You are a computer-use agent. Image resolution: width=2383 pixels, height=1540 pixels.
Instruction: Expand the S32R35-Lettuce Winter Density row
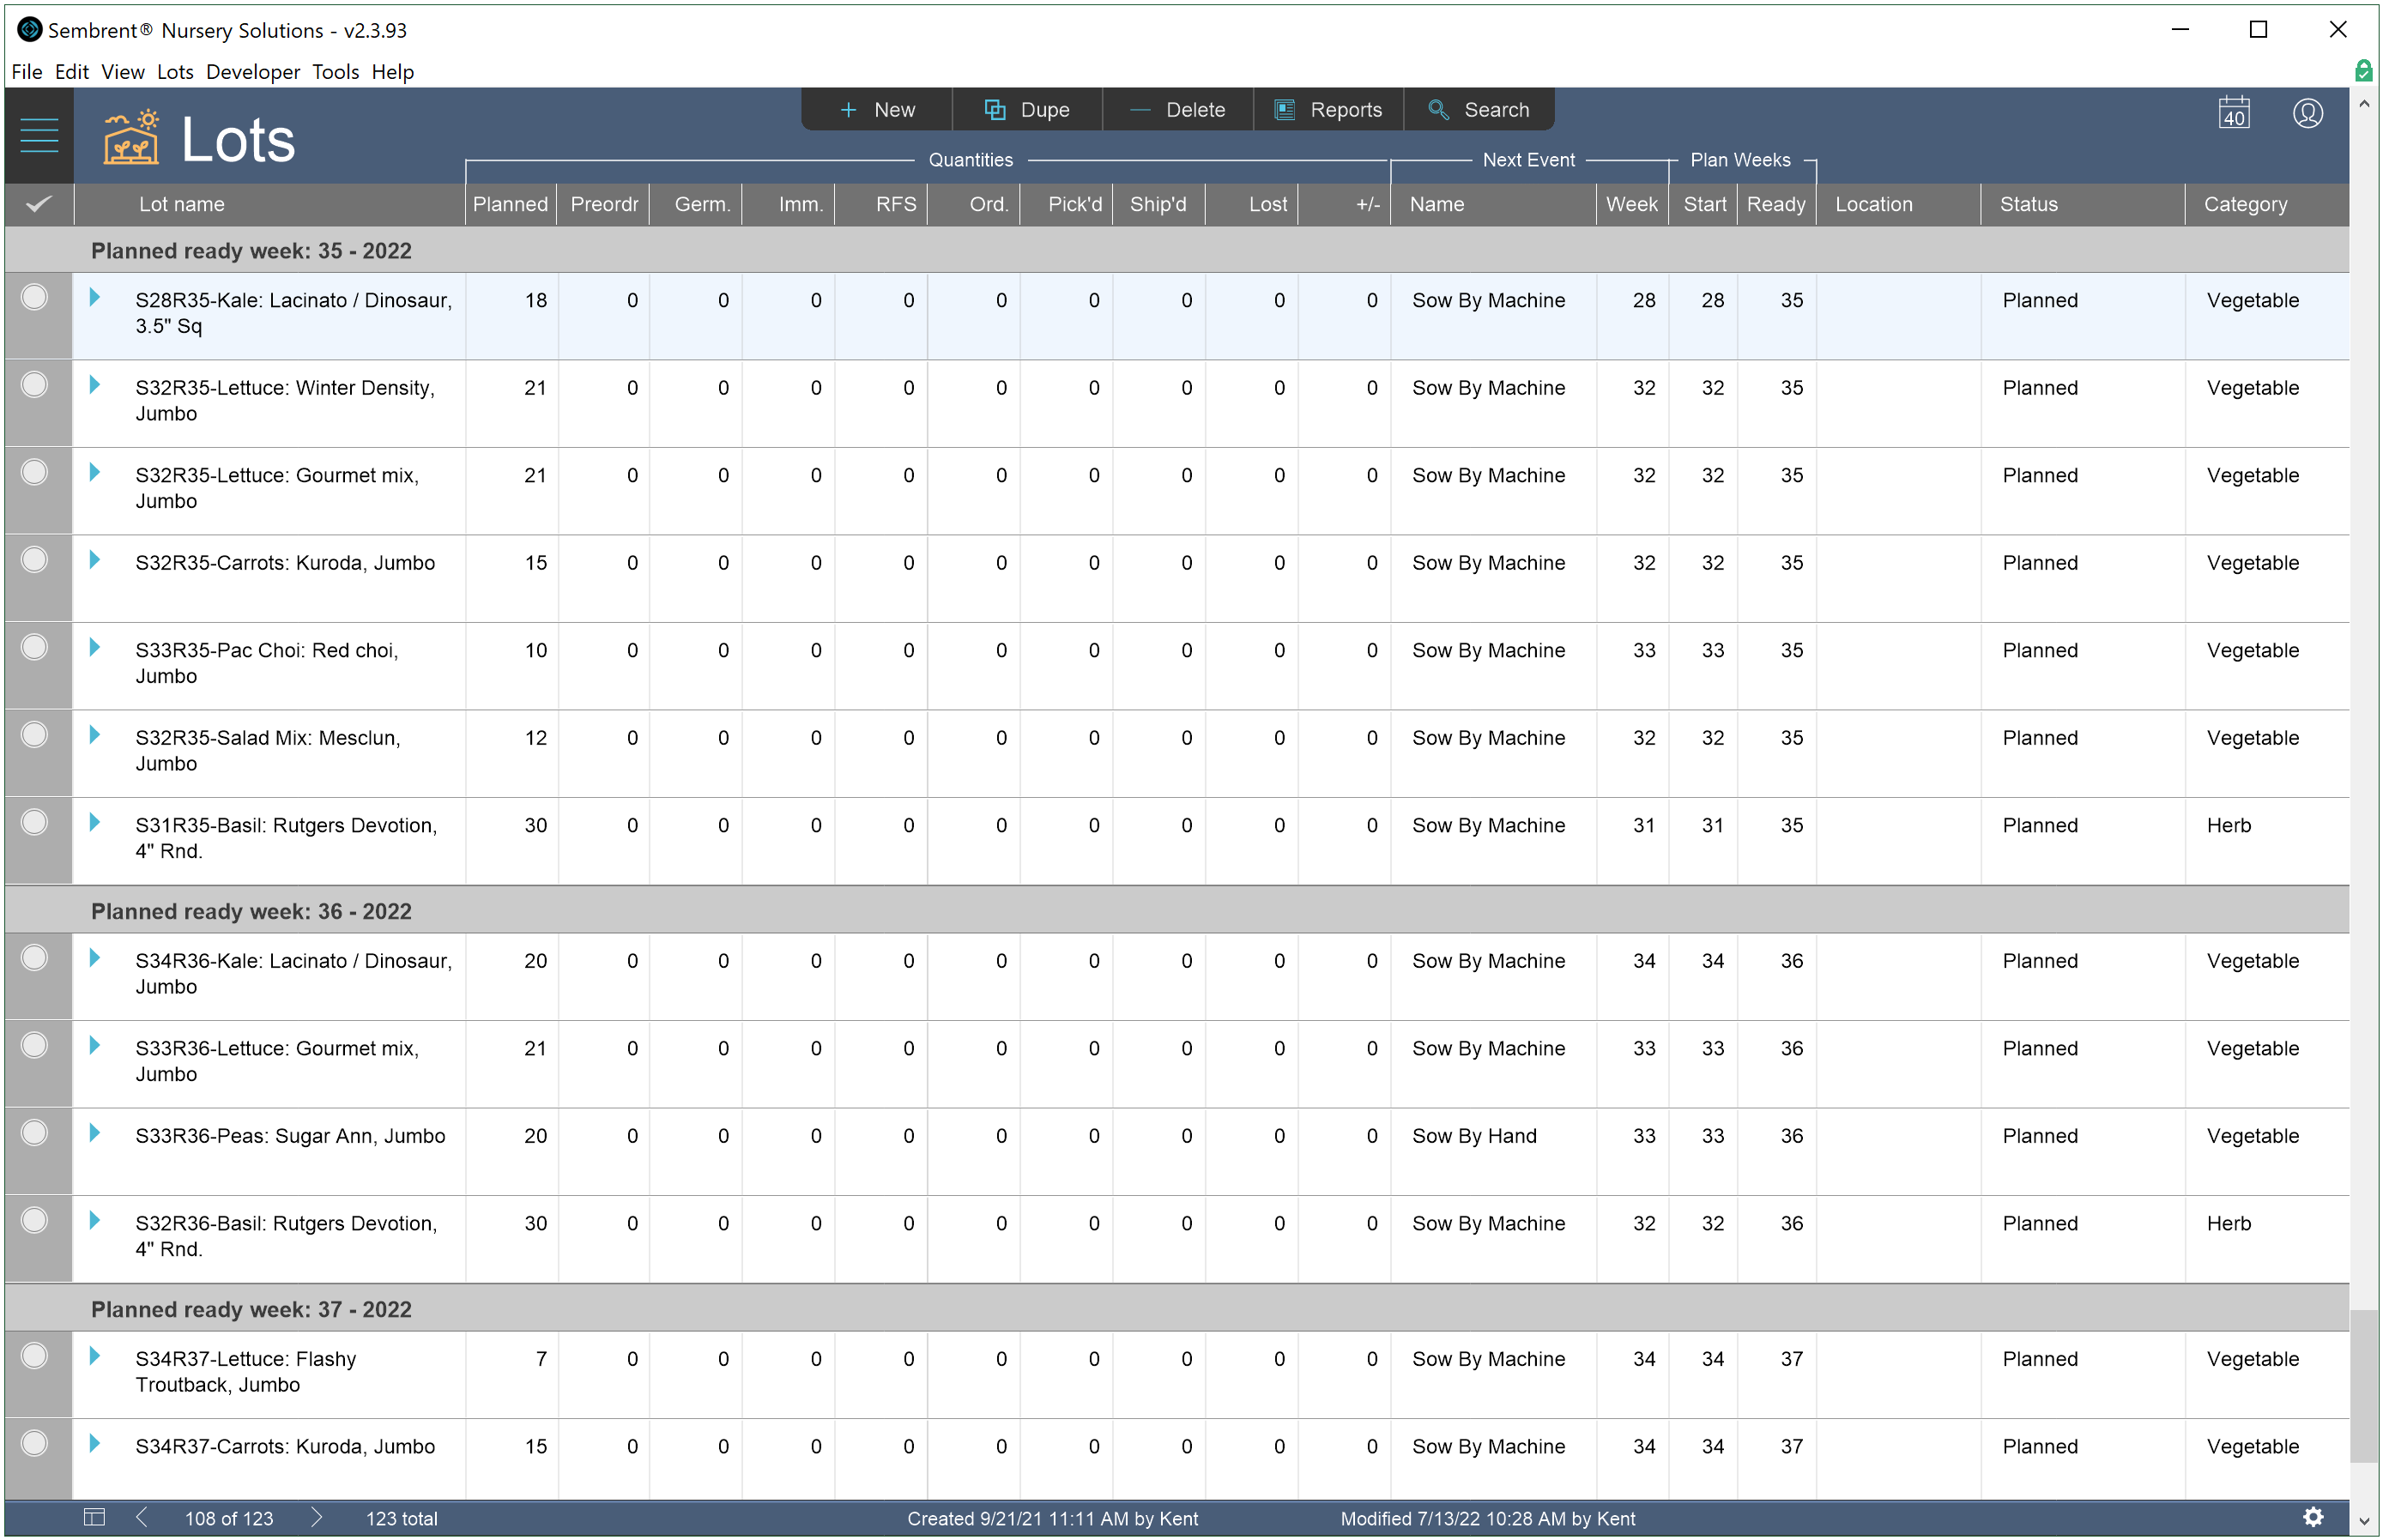pos(95,385)
